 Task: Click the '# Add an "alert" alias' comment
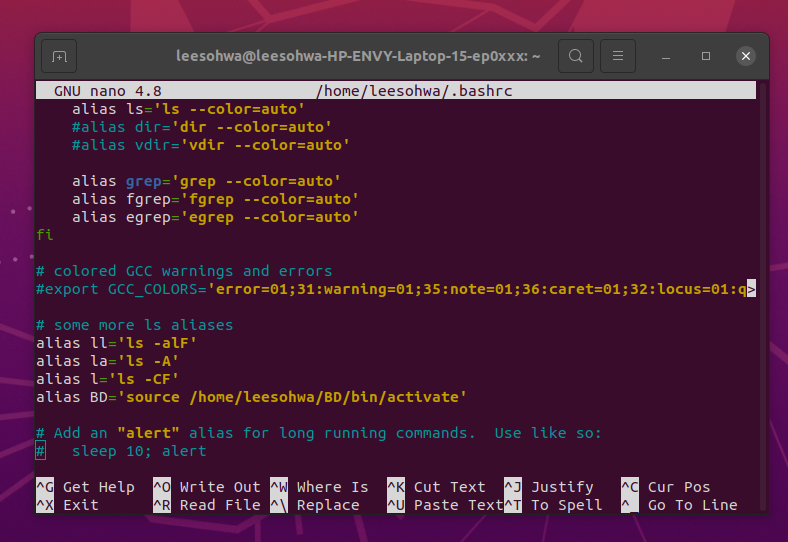(x=319, y=433)
